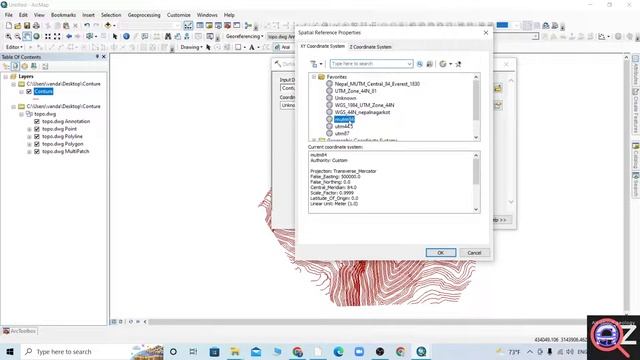Open File Explorer from taskbar

235,351
